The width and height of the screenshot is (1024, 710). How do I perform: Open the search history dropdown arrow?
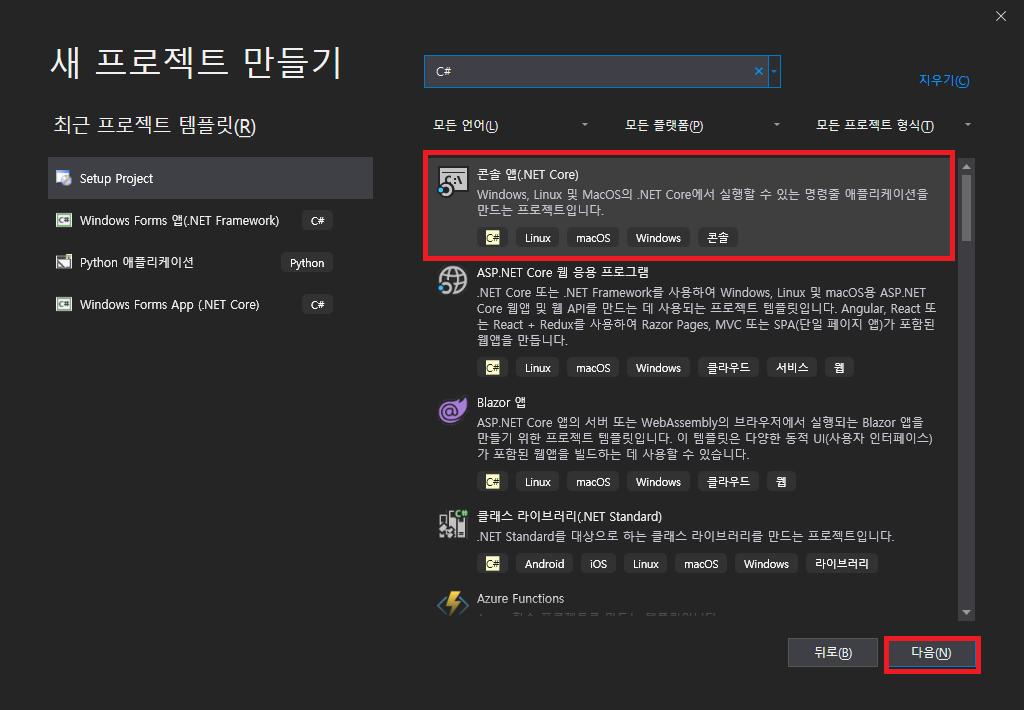pos(774,71)
